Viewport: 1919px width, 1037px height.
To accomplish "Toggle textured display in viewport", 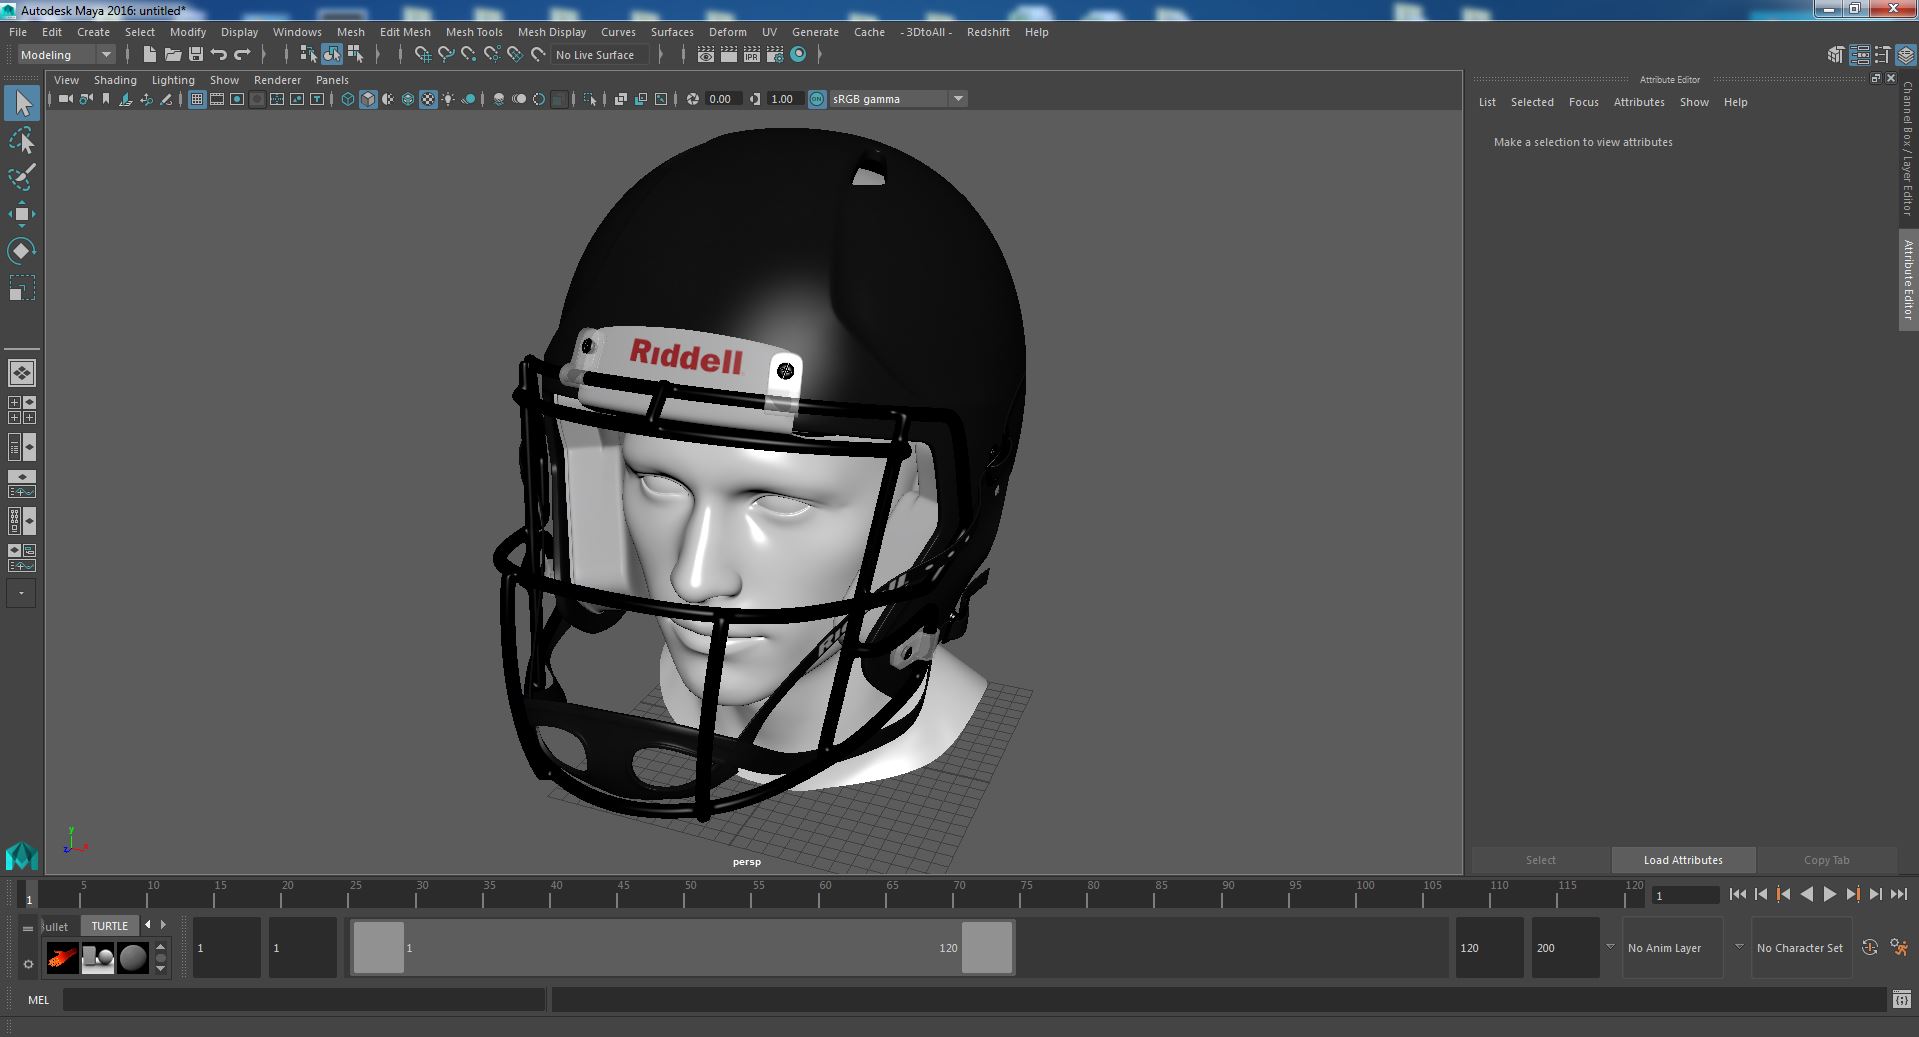I will pos(428,99).
